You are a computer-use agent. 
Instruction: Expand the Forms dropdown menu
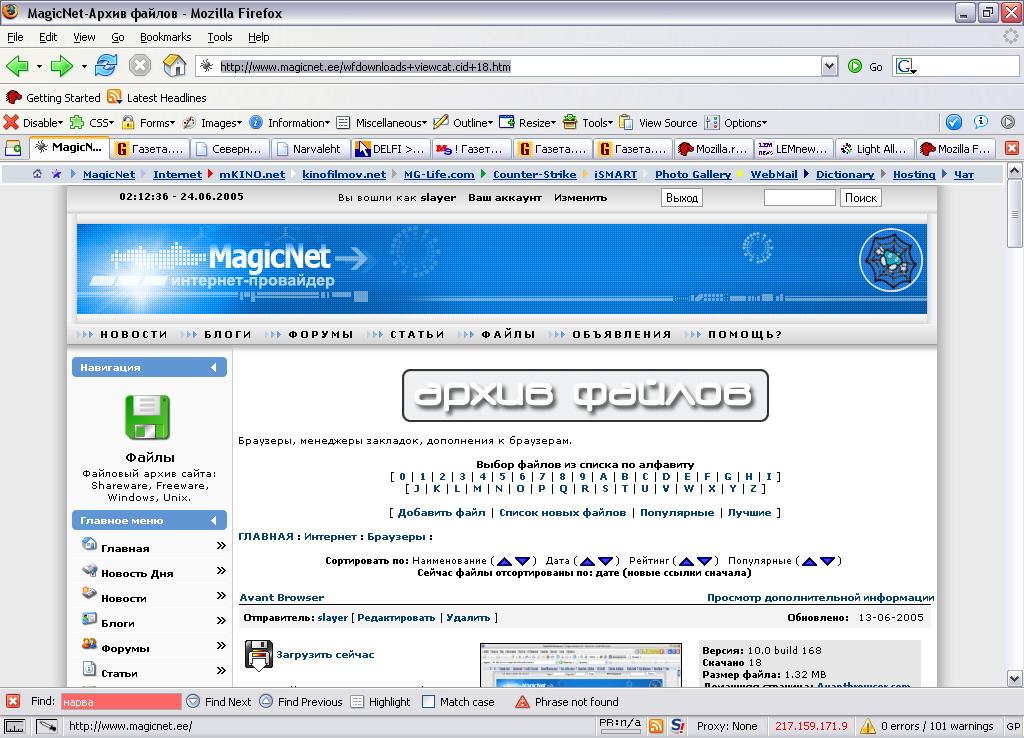(148, 122)
